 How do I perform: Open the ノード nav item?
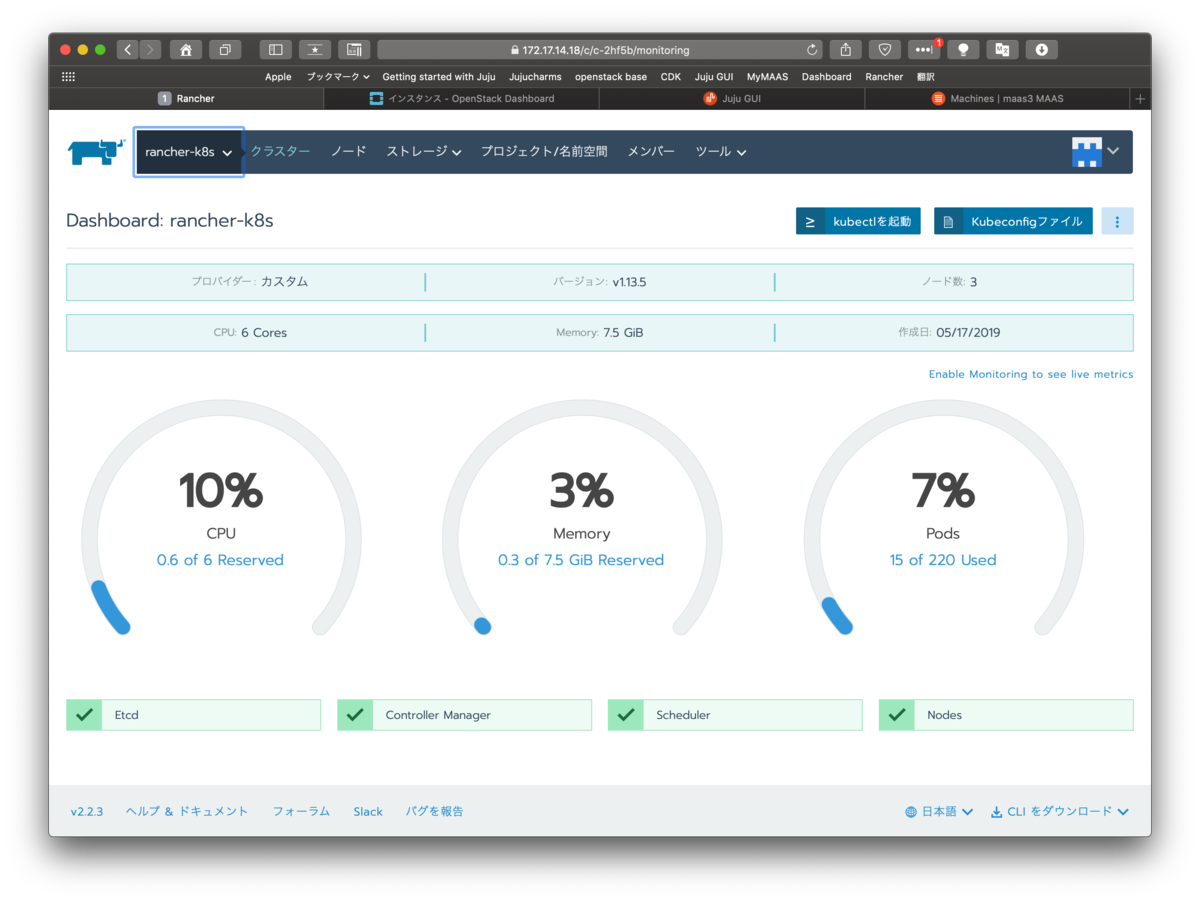pyautogui.click(x=348, y=152)
